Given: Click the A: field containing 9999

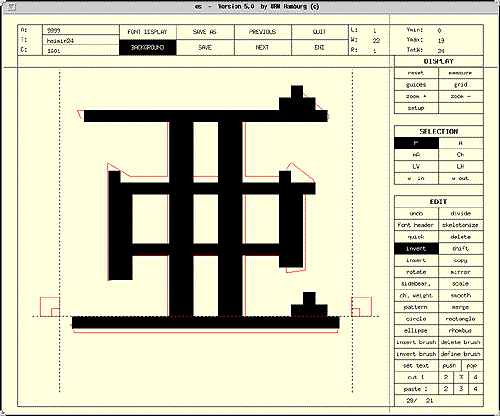Looking at the screenshot, I should click(x=81, y=30).
